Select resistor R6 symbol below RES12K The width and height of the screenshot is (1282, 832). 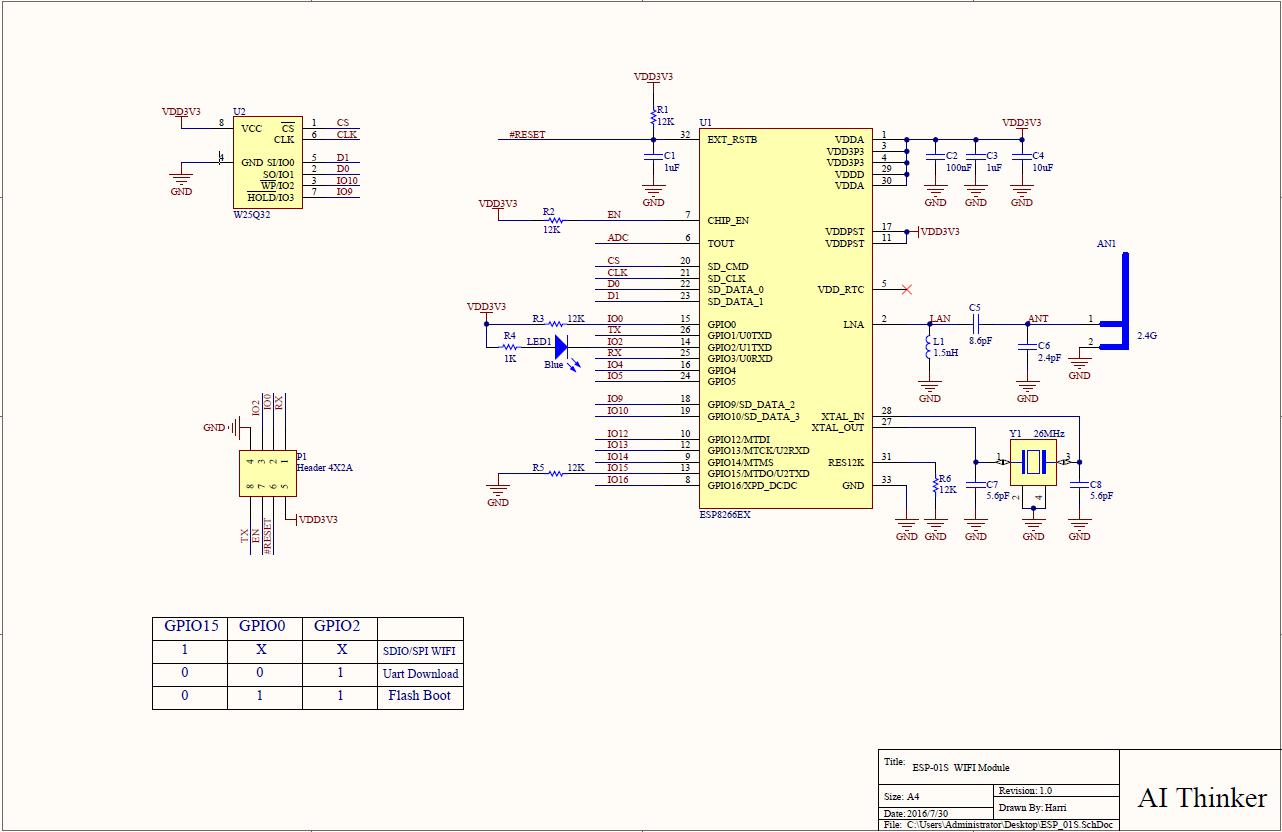[936, 484]
